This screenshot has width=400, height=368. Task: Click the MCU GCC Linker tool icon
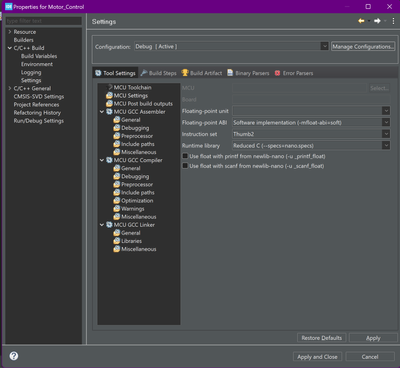109,225
